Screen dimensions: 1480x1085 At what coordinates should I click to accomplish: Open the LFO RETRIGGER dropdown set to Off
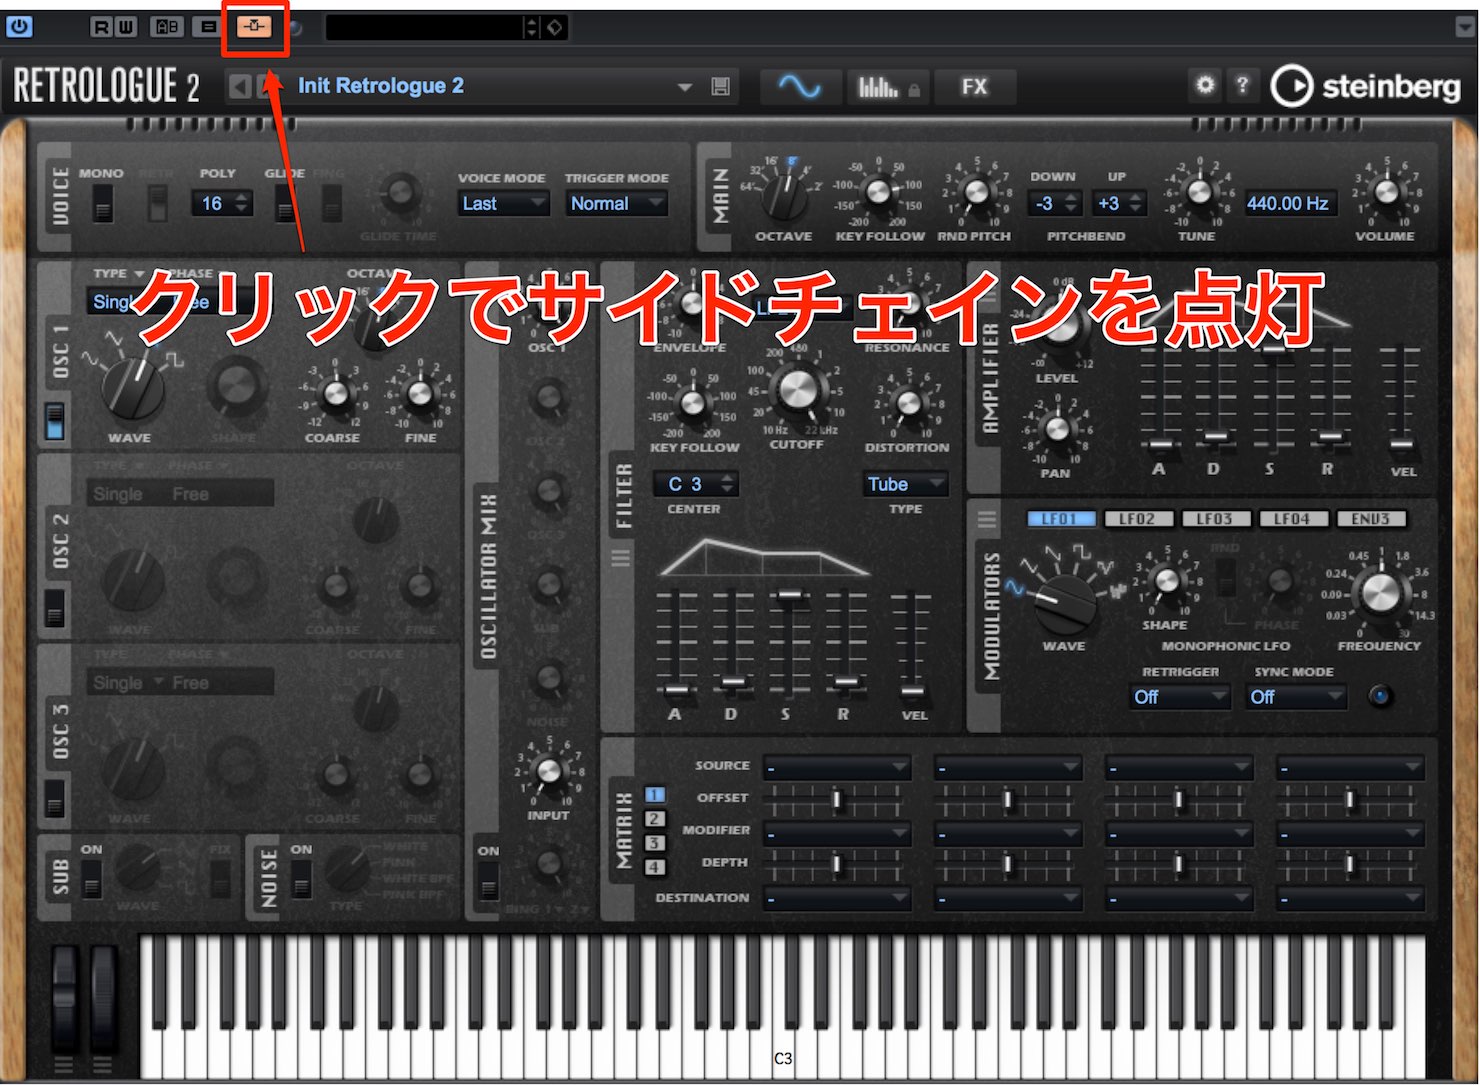[1179, 698]
